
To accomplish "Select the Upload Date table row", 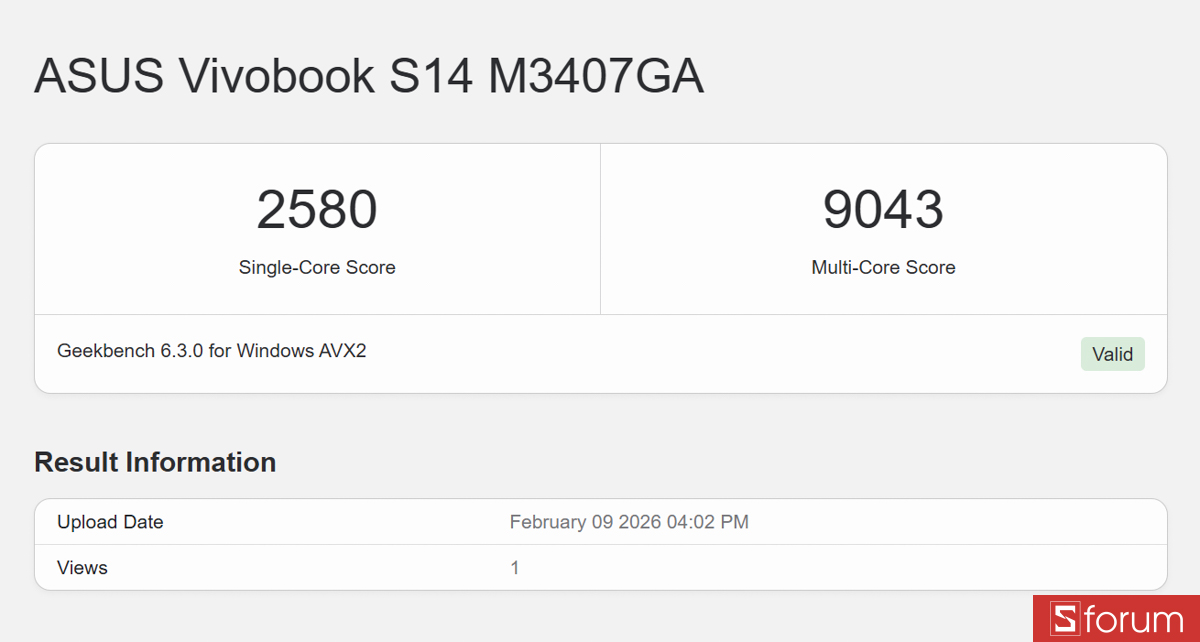I will click(600, 522).
